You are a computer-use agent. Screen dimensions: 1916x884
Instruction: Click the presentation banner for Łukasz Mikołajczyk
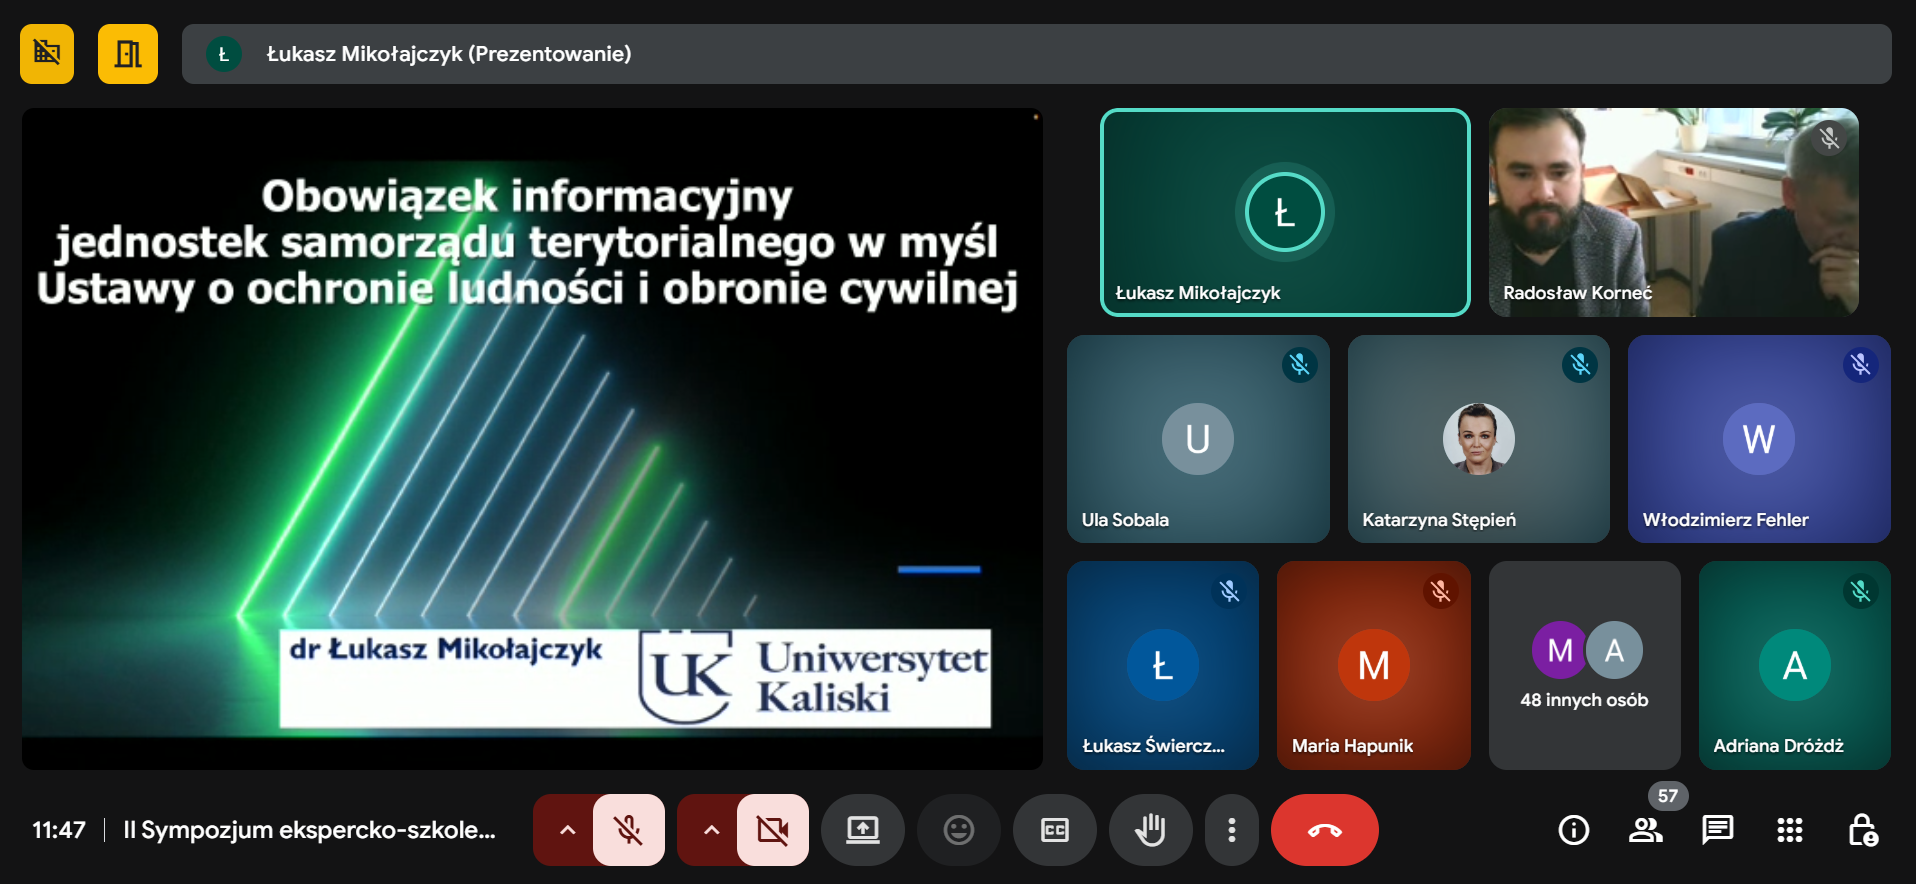coord(1036,54)
